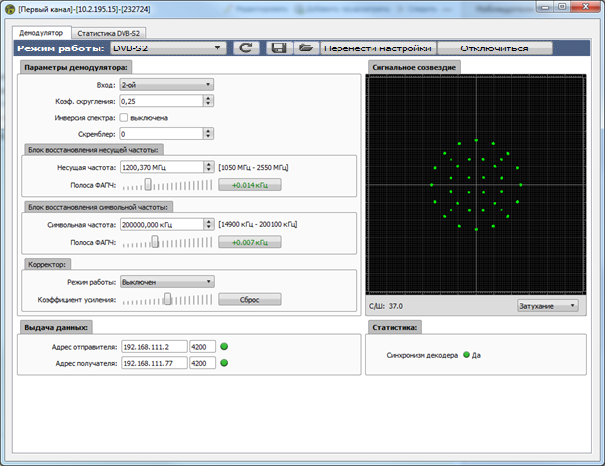Viewport: 605px width, 466px height.
Task: Open the corrector mode dropdown showing Выключен
Action: point(166,282)
